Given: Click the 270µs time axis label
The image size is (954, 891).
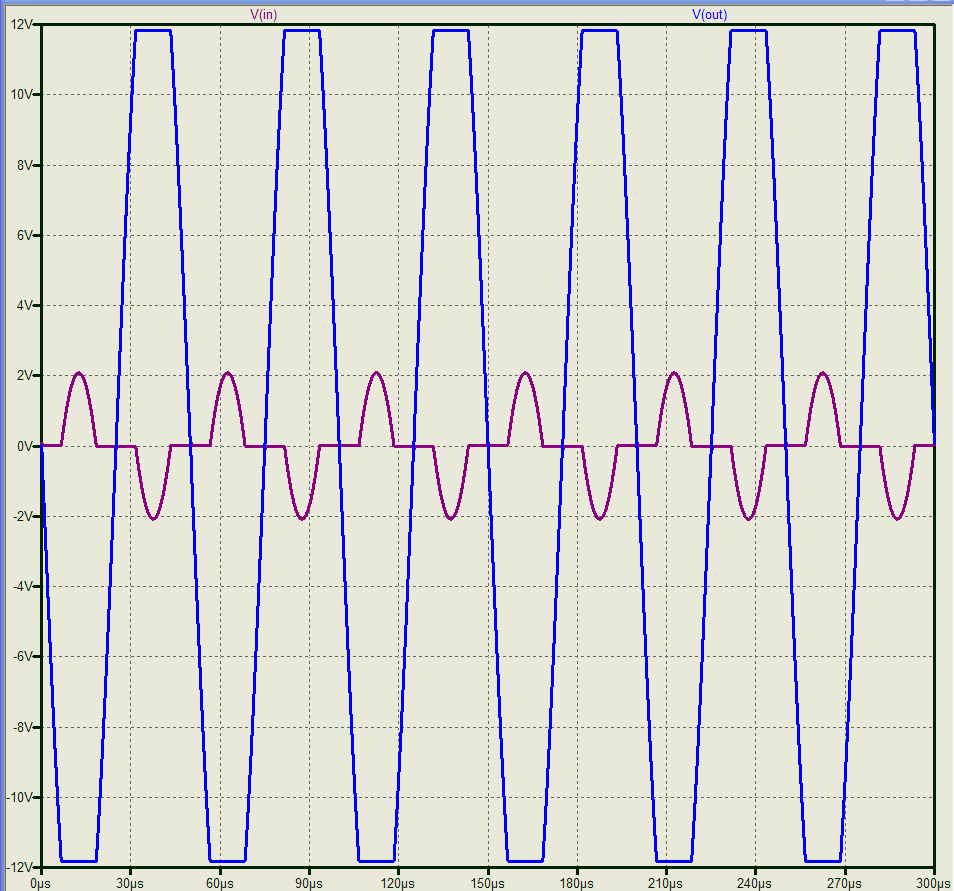Looking at the screenshot, I should (844, 883).
